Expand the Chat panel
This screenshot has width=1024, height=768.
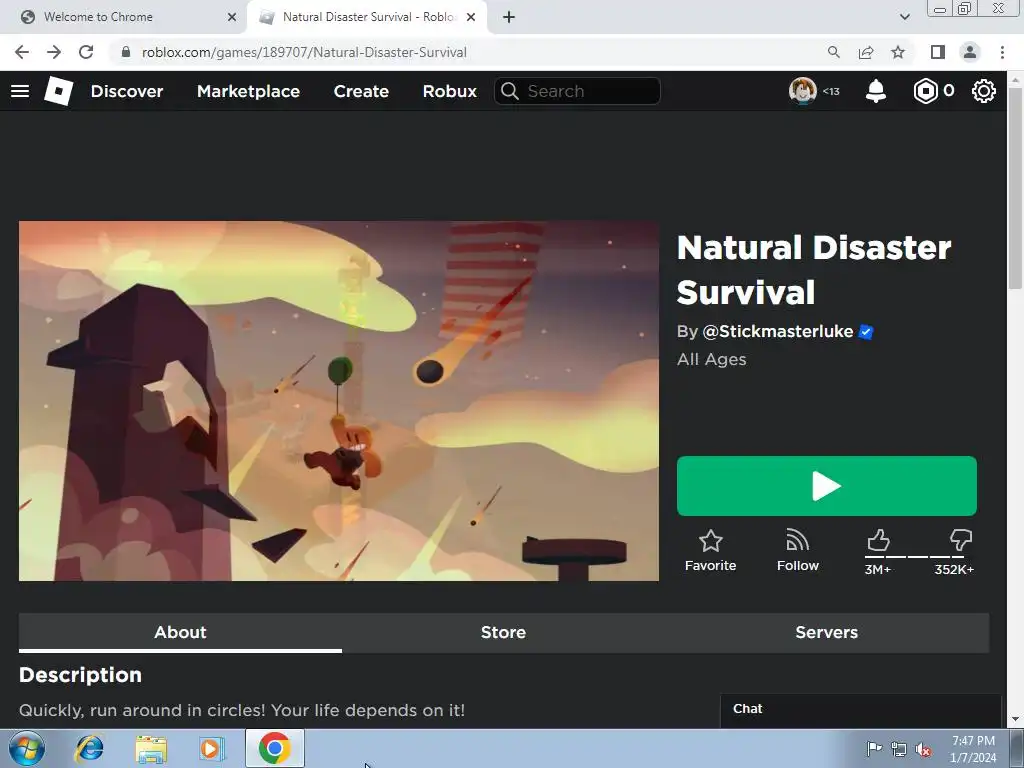tap(860, 709)
